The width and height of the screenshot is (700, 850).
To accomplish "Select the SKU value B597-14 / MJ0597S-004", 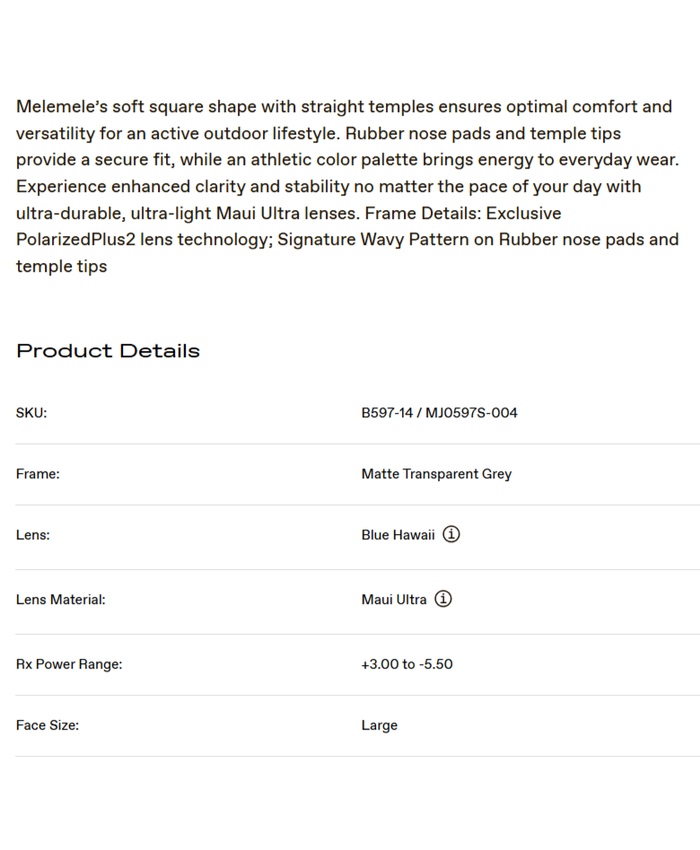I will [439, 413].
